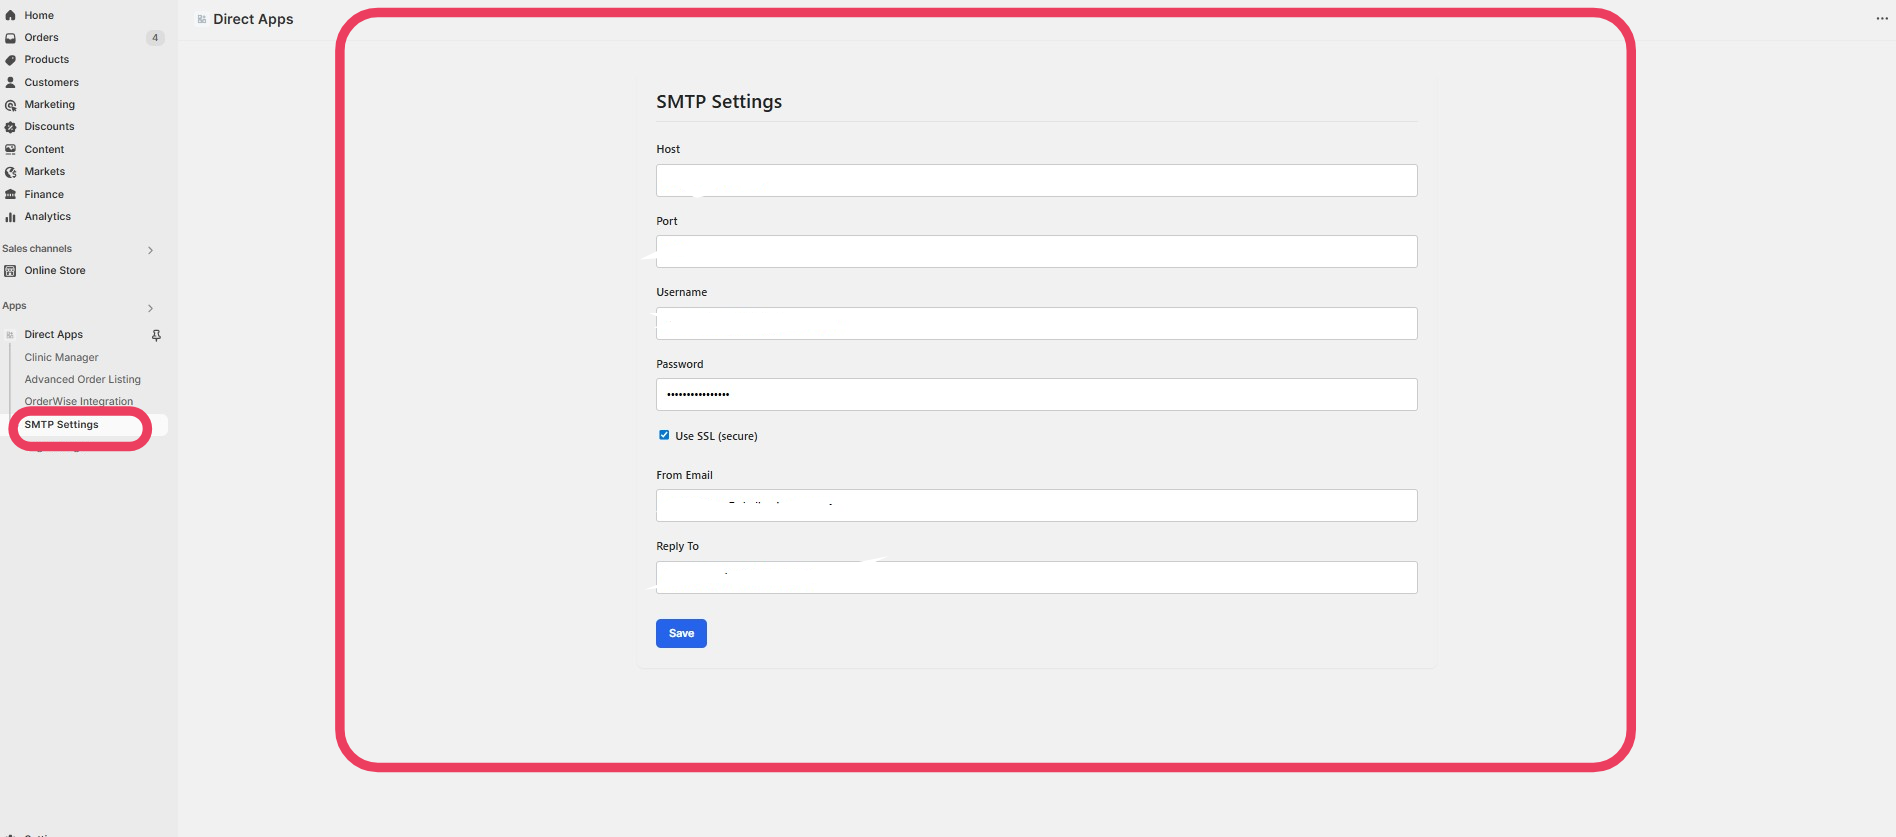Click the Analytics bar chart icon
1896x837 pixels.
[10, 217]
